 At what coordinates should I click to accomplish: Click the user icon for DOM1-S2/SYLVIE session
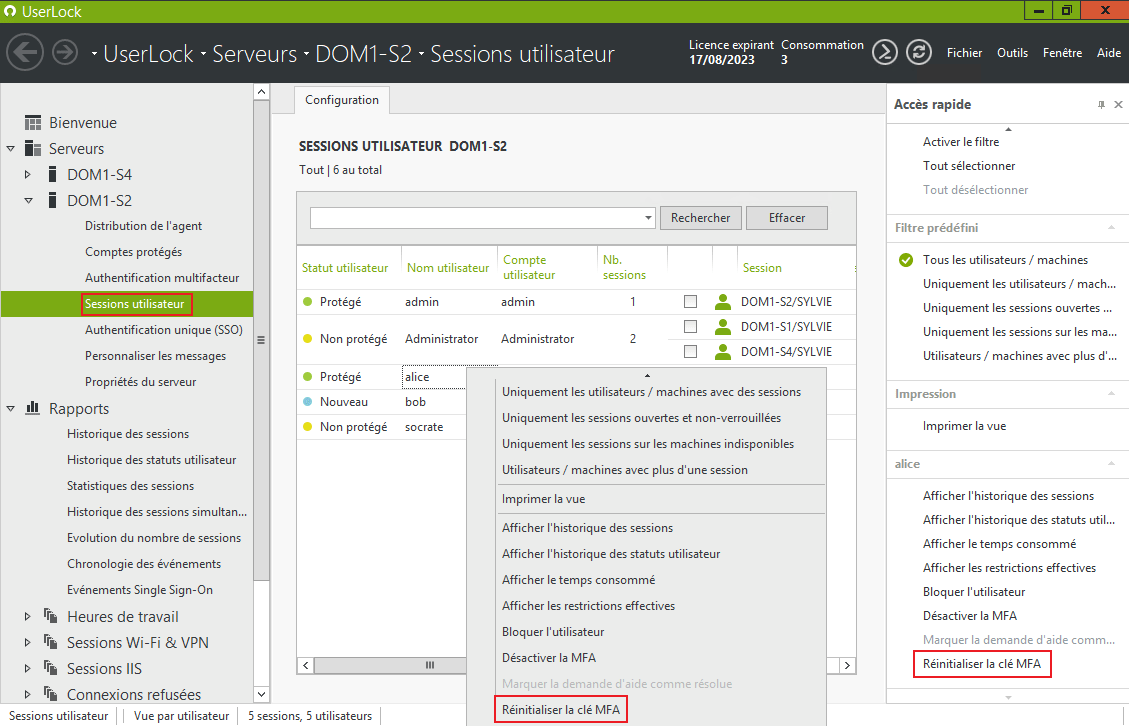[x=722, y=302]
